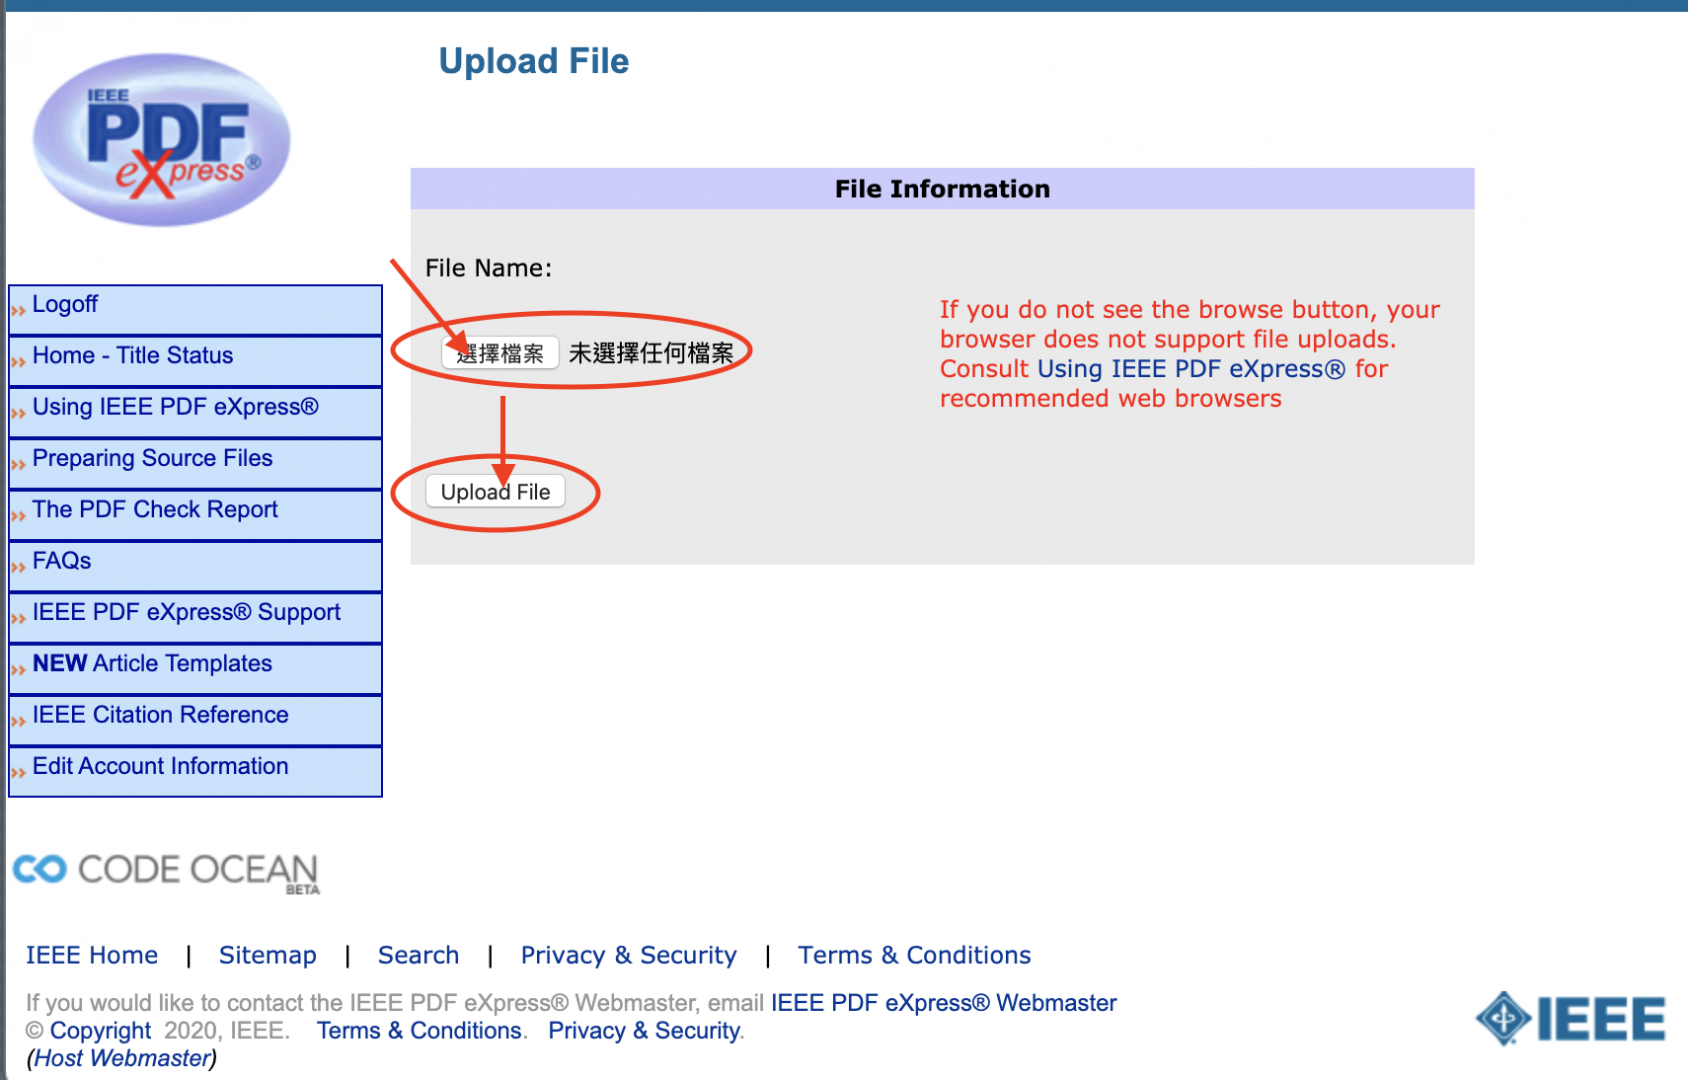Open IEEE Citation Reference page
The height and width of the screenshot is (1080, 1688).
point(195,721)
